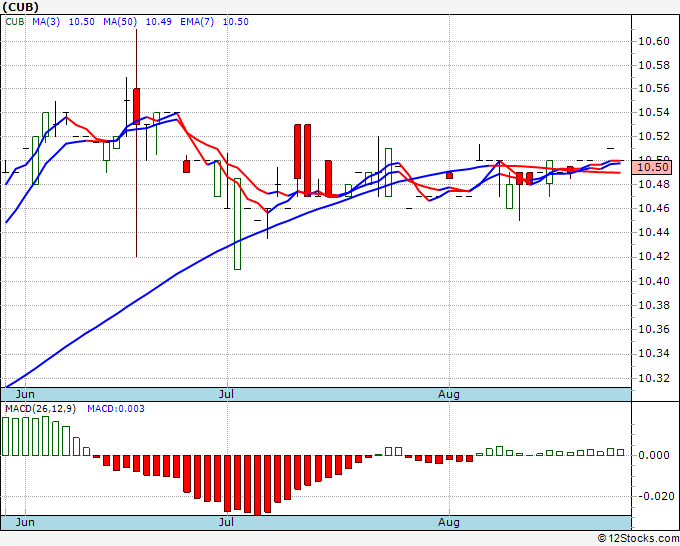The width and height of the screenshot is (680, 546).
Task: Click the 10.34 price axis label
Action: click(654, 353)
